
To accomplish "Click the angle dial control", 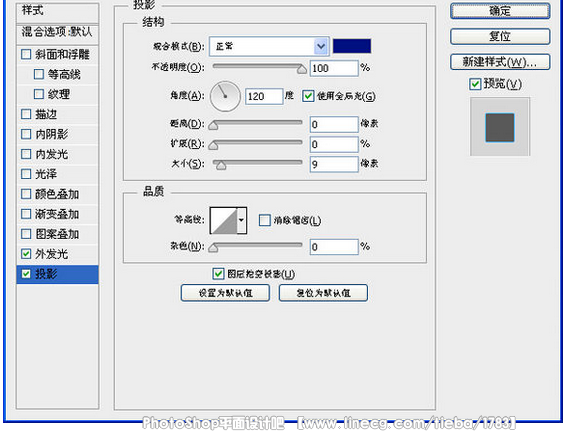I will pos(225,96).
